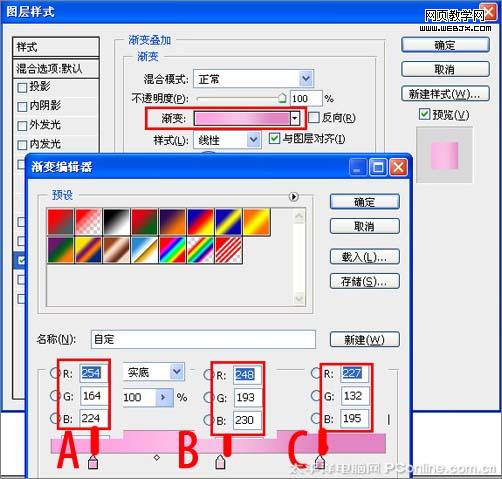Image resolution: width=502 pixels, height=479 pixels.
Task: Open the 实底 gradient type dropdown
Action: pyautogui.click(x=177, y=372)
